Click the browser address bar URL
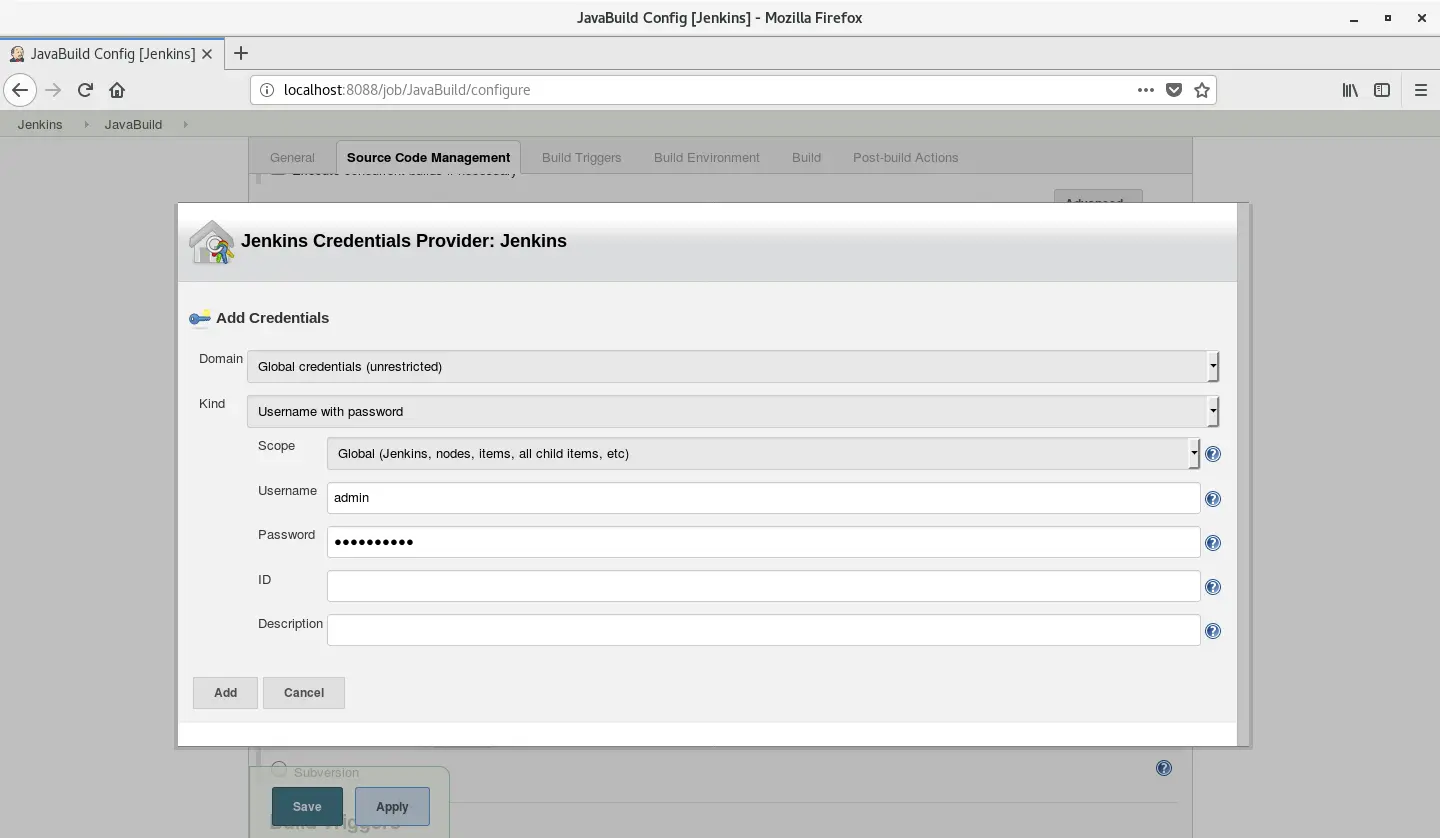 tap(407, 90)
